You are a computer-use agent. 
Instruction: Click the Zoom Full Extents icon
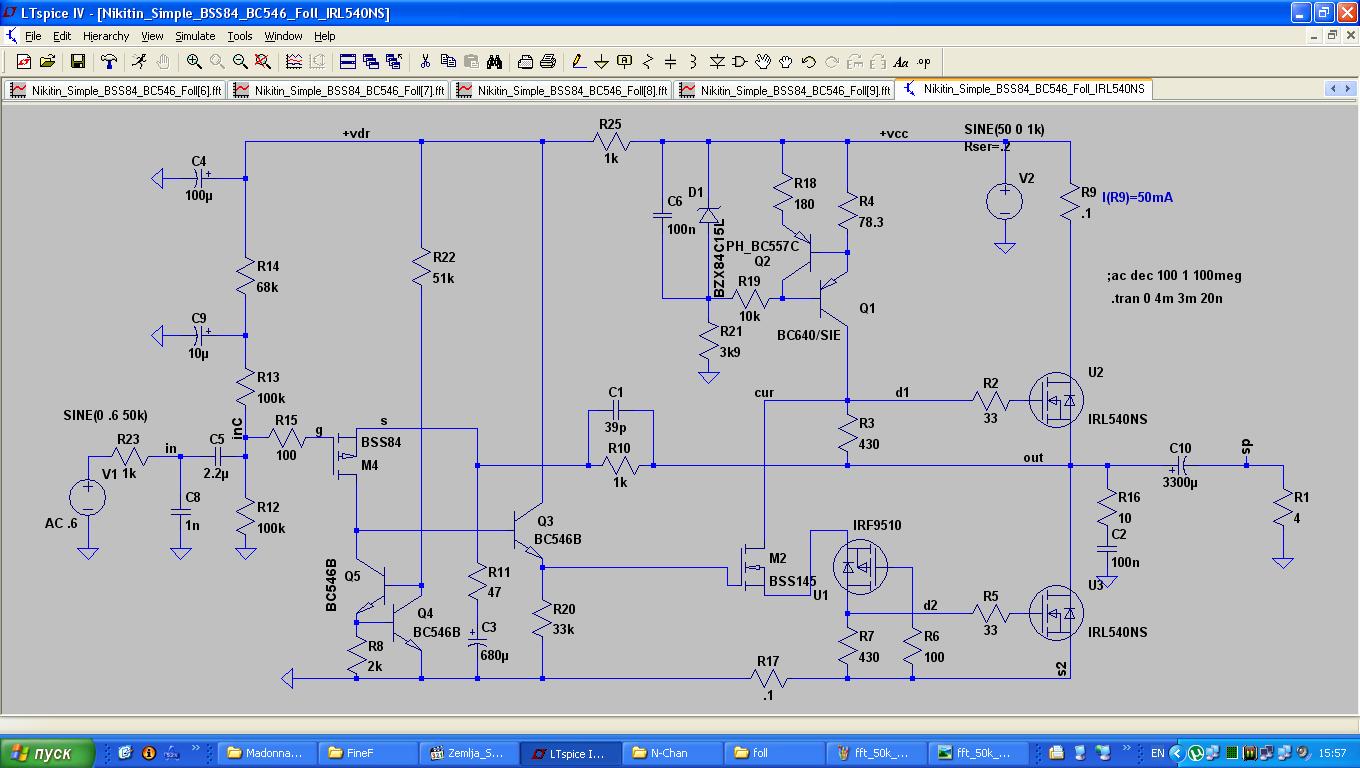click(263, 62)
